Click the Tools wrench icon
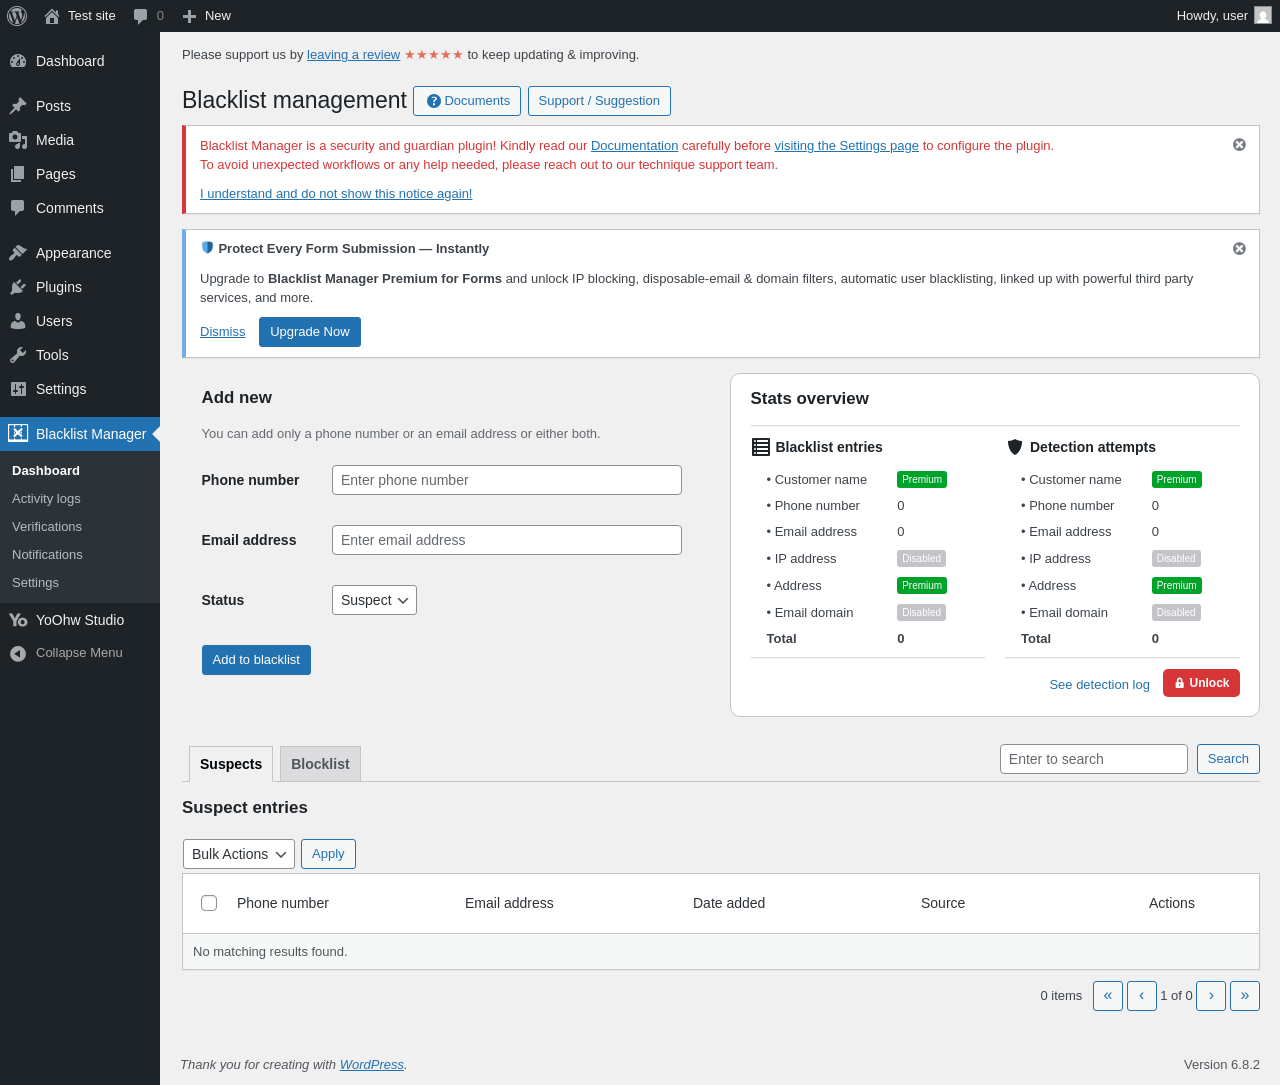This screenshot has height=1085, width=1280. click(18, 355)
